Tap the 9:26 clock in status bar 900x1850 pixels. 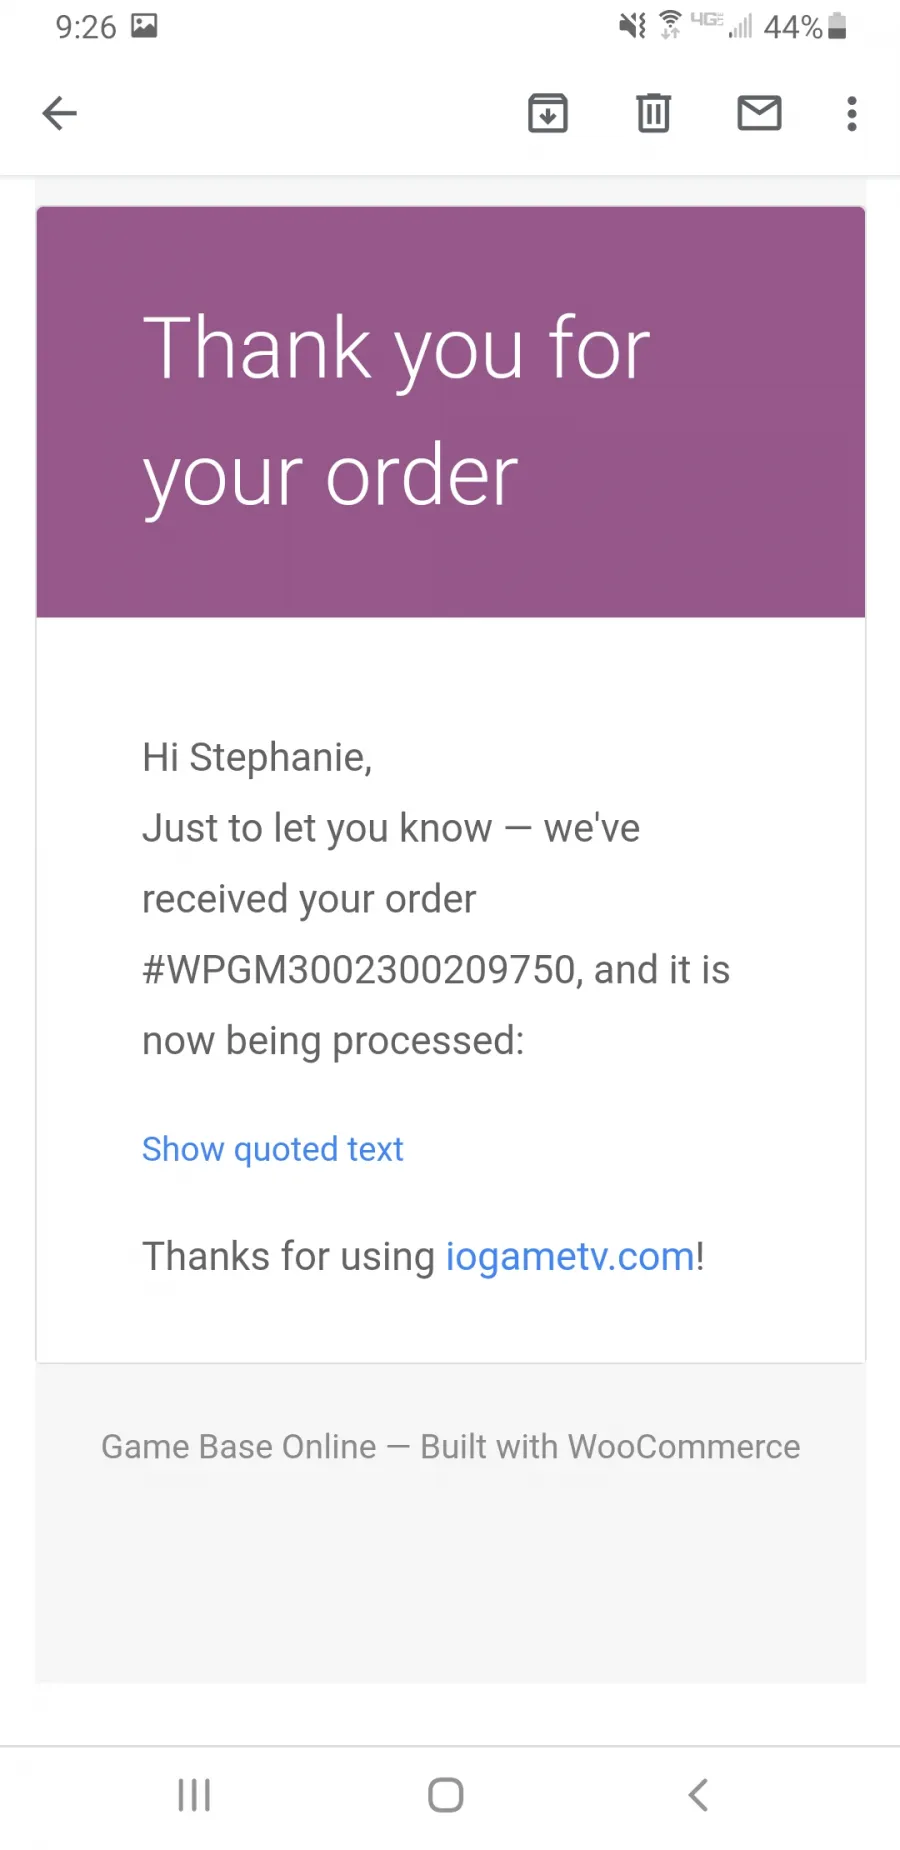(x=86, y=27)
